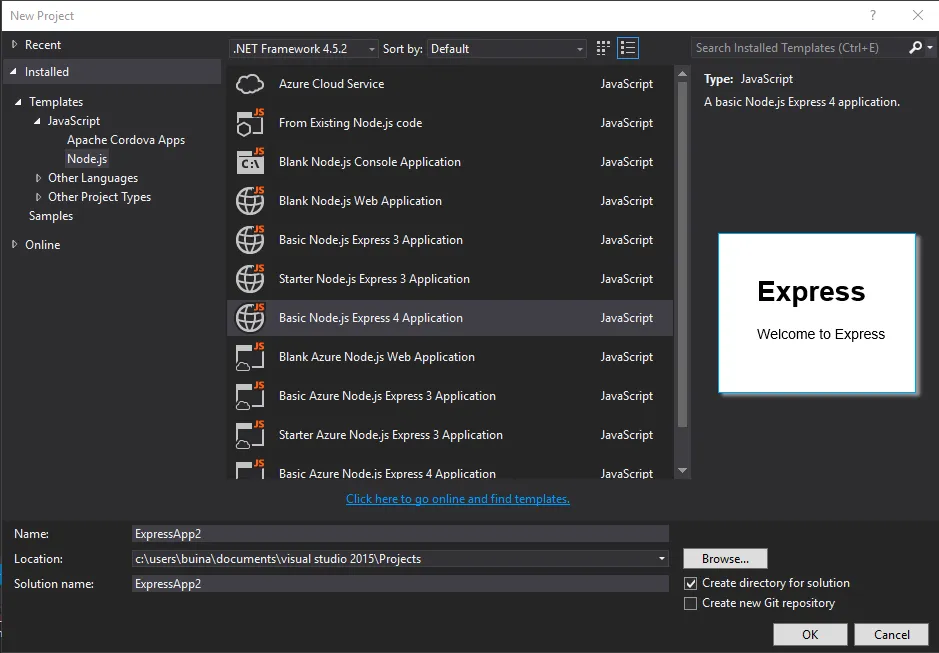Select Blank Node.js Web Application name
This screenshot has width=939, height=653.
click(360, 201)
